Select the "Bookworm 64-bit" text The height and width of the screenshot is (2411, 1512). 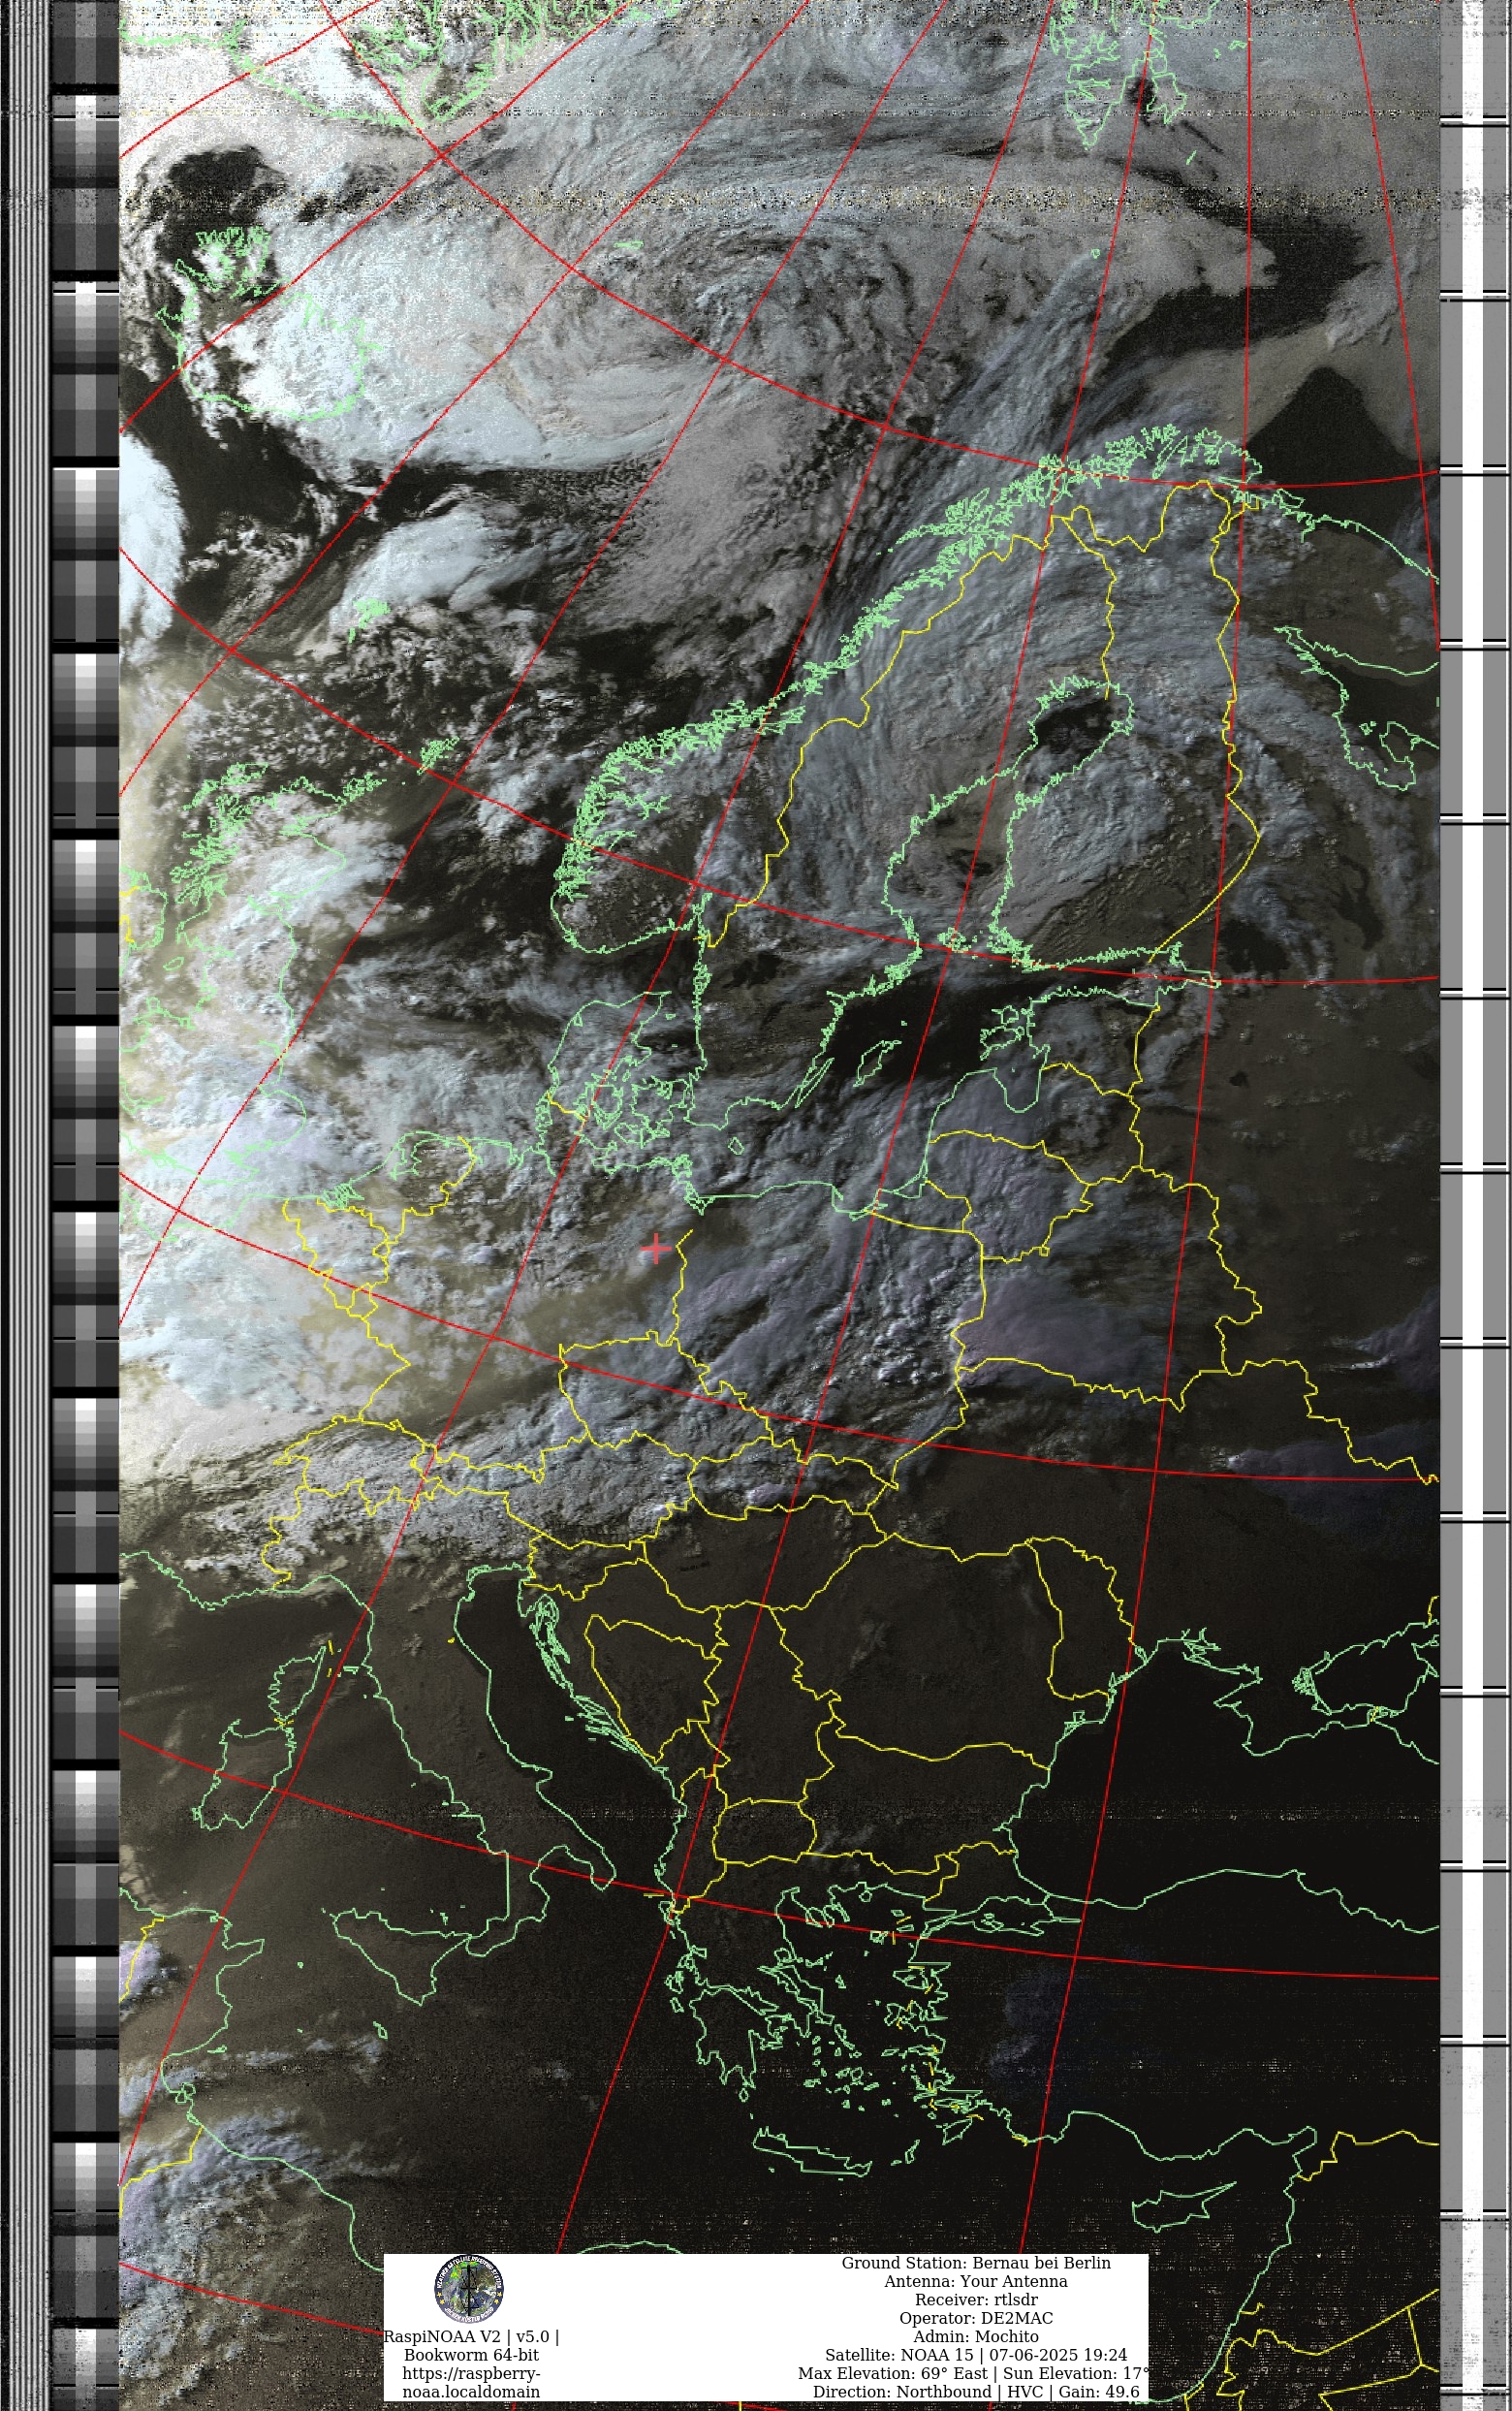(471, 2355)
